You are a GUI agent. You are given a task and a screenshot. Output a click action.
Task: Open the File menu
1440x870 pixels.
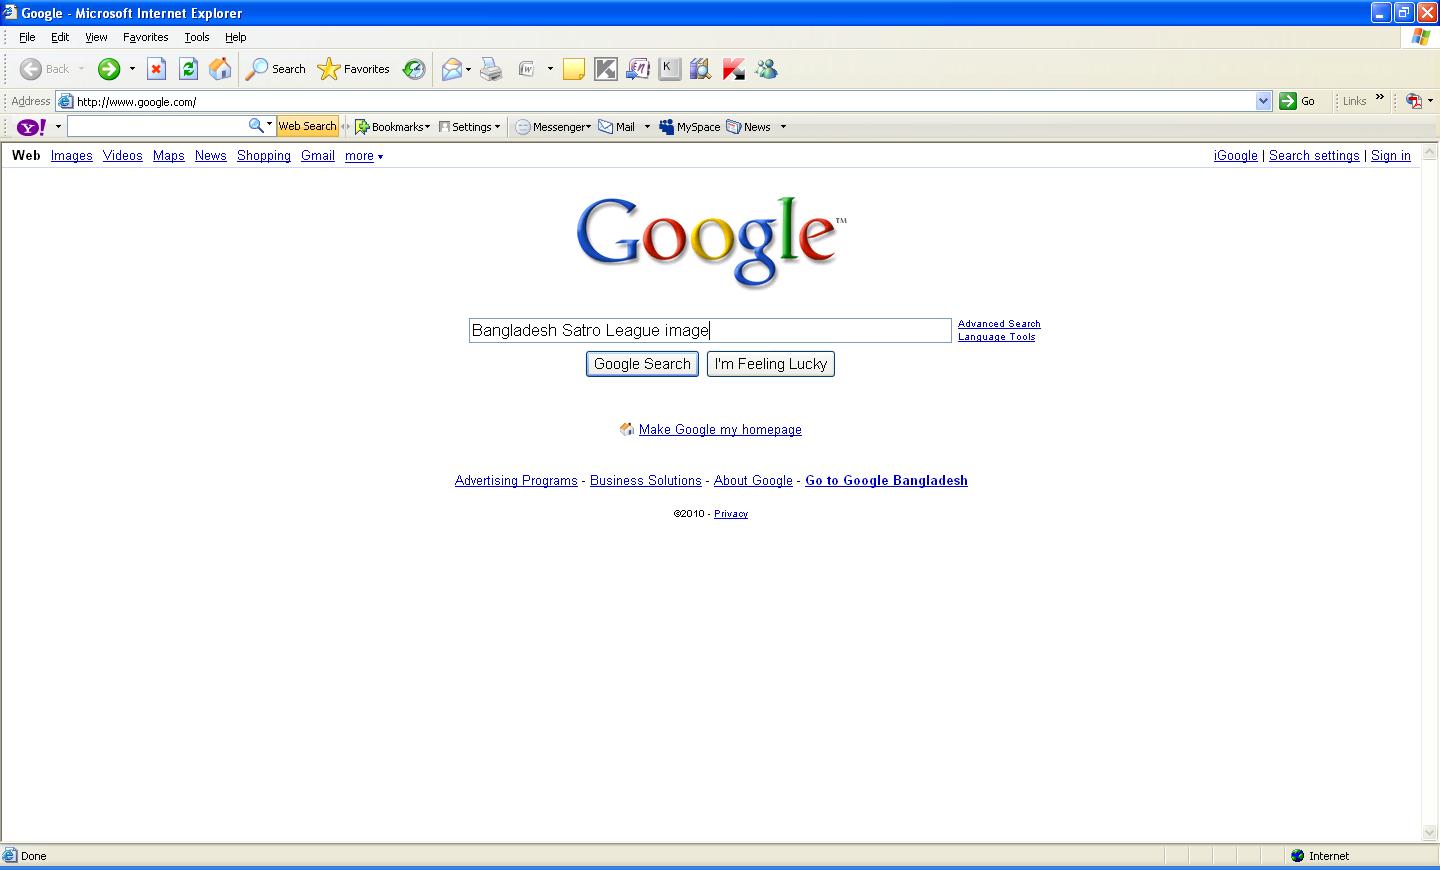pyautogui.click(x=27, y=37)
